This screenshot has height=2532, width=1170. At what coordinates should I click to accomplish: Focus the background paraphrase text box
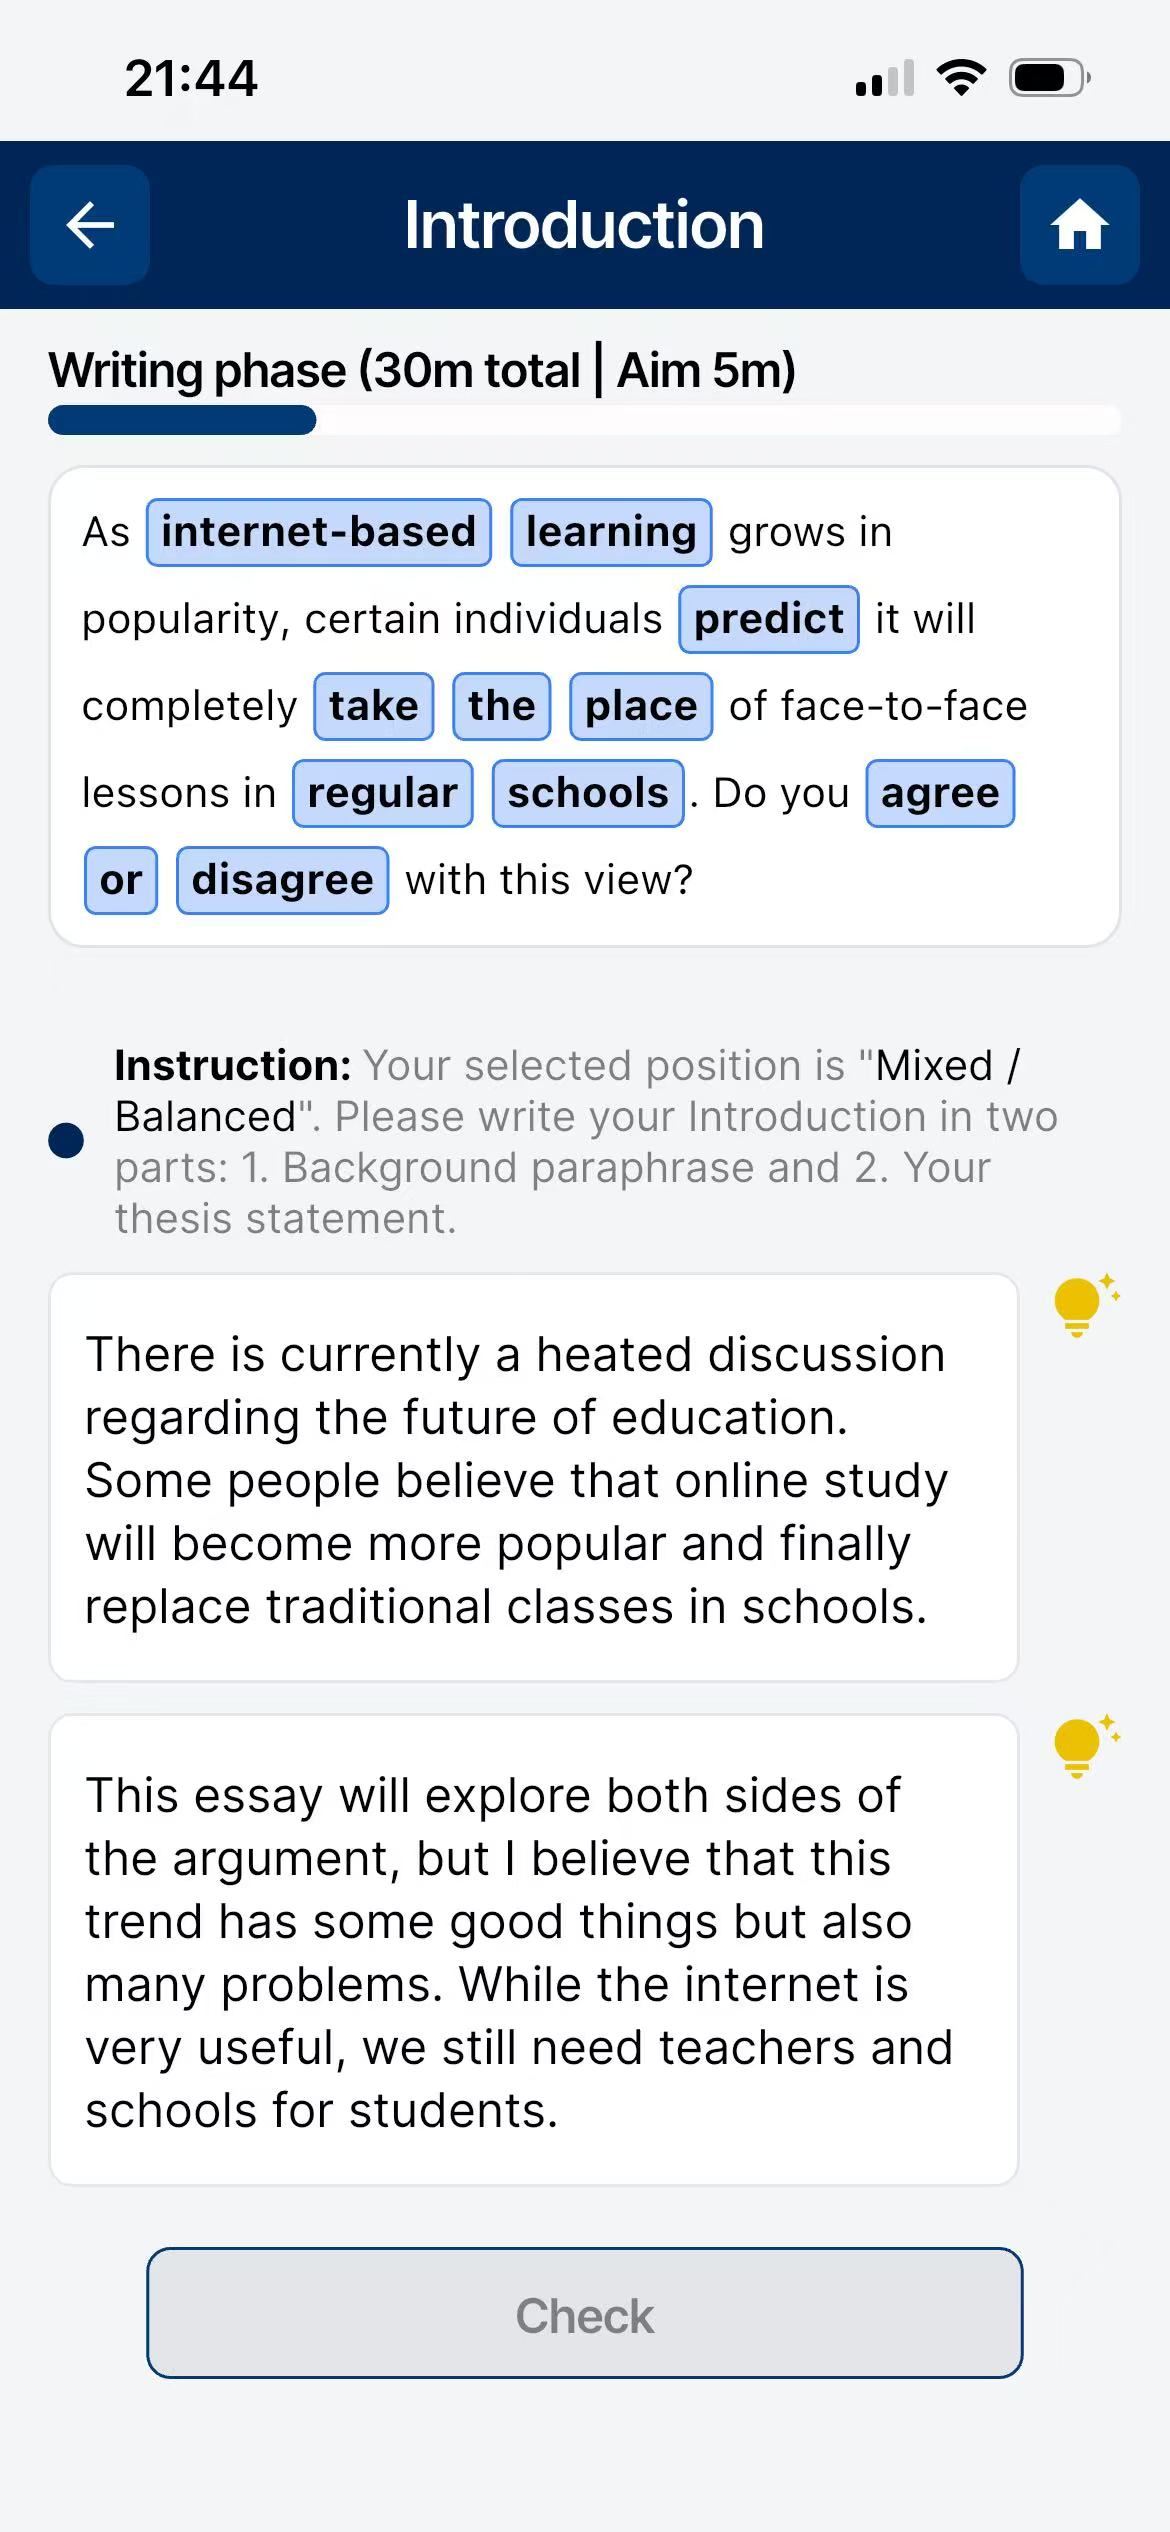[x=534, y=1478]
